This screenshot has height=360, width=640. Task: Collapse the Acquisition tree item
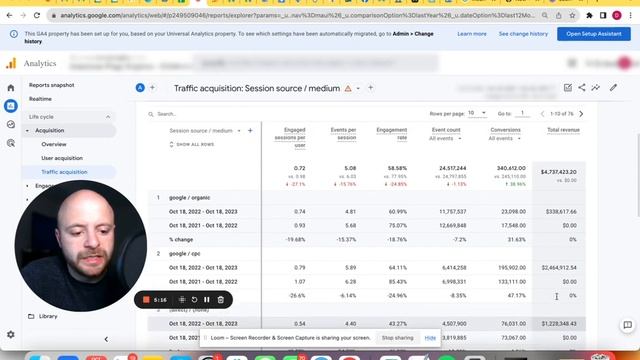(x=27, y=131)
